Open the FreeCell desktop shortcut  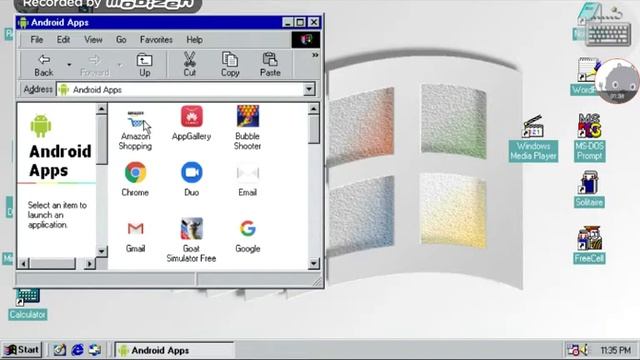589,245
